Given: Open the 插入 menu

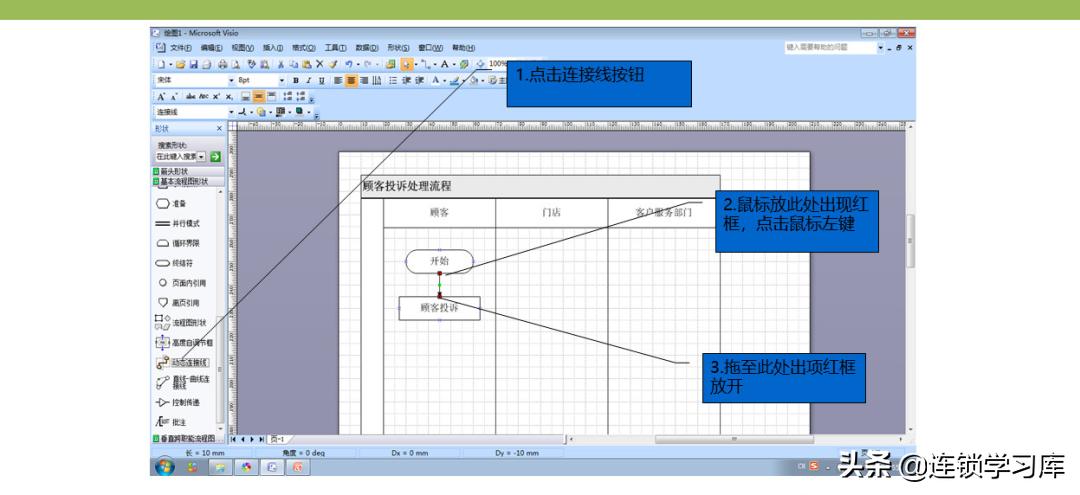Looking at the screenshot, I should tap(273, 48).
